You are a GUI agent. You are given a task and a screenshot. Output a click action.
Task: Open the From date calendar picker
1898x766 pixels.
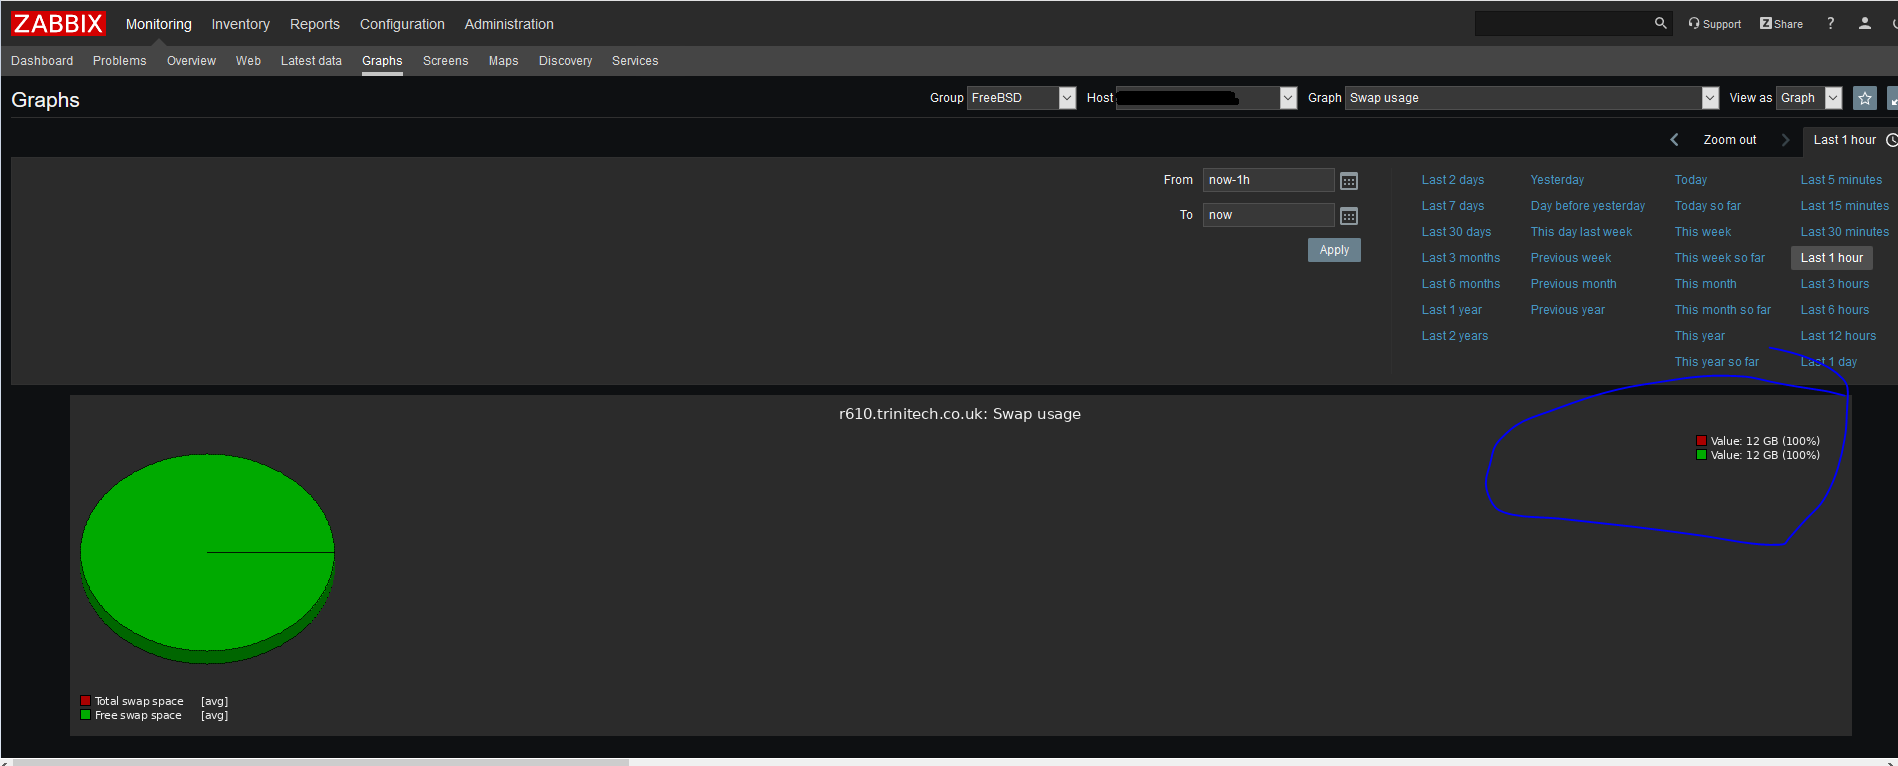click(x=1348, y=181)
